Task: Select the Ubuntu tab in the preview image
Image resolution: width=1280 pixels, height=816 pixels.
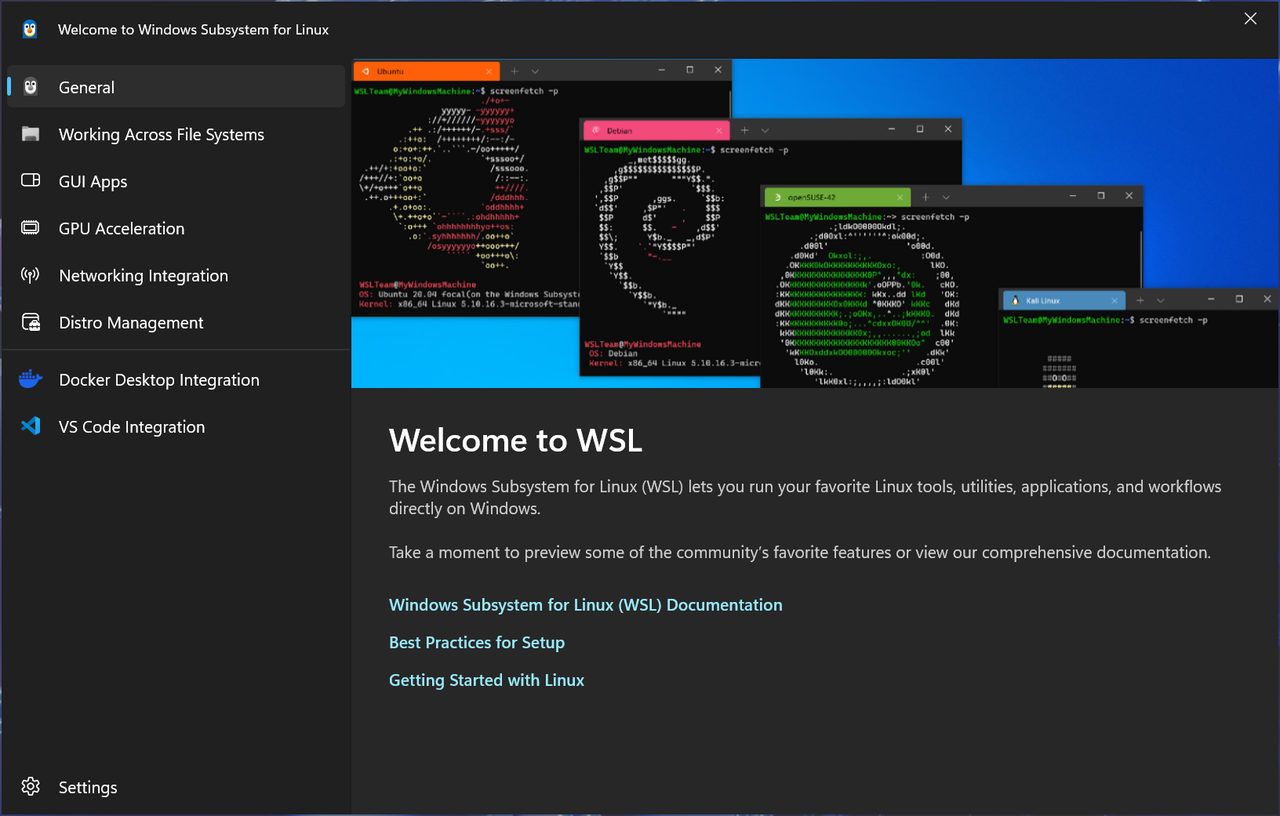Action: [x=420, y=70]
